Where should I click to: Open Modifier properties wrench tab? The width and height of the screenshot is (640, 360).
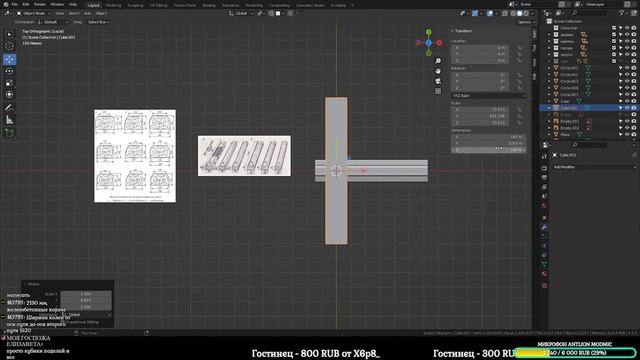point(544,227)
